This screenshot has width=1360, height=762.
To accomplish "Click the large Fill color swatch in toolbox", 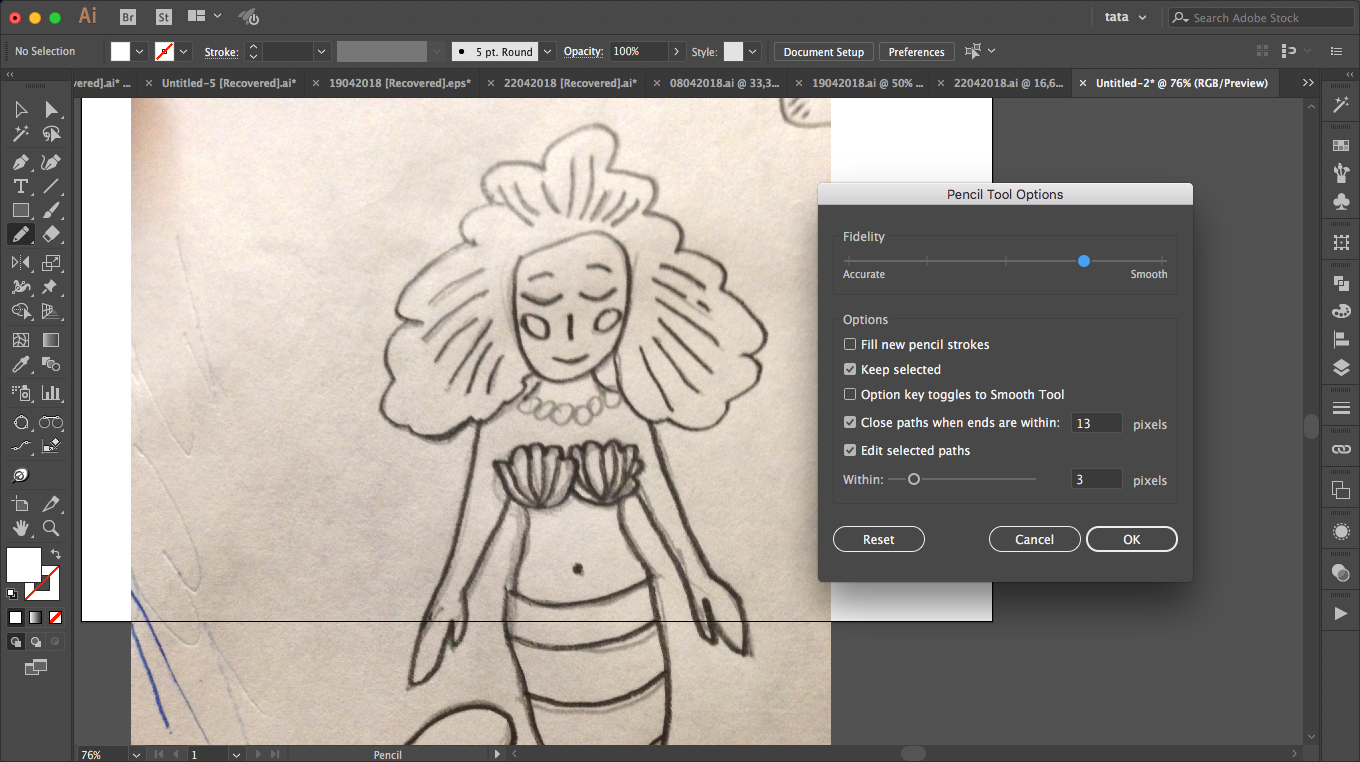I will [x=24, y=565].
